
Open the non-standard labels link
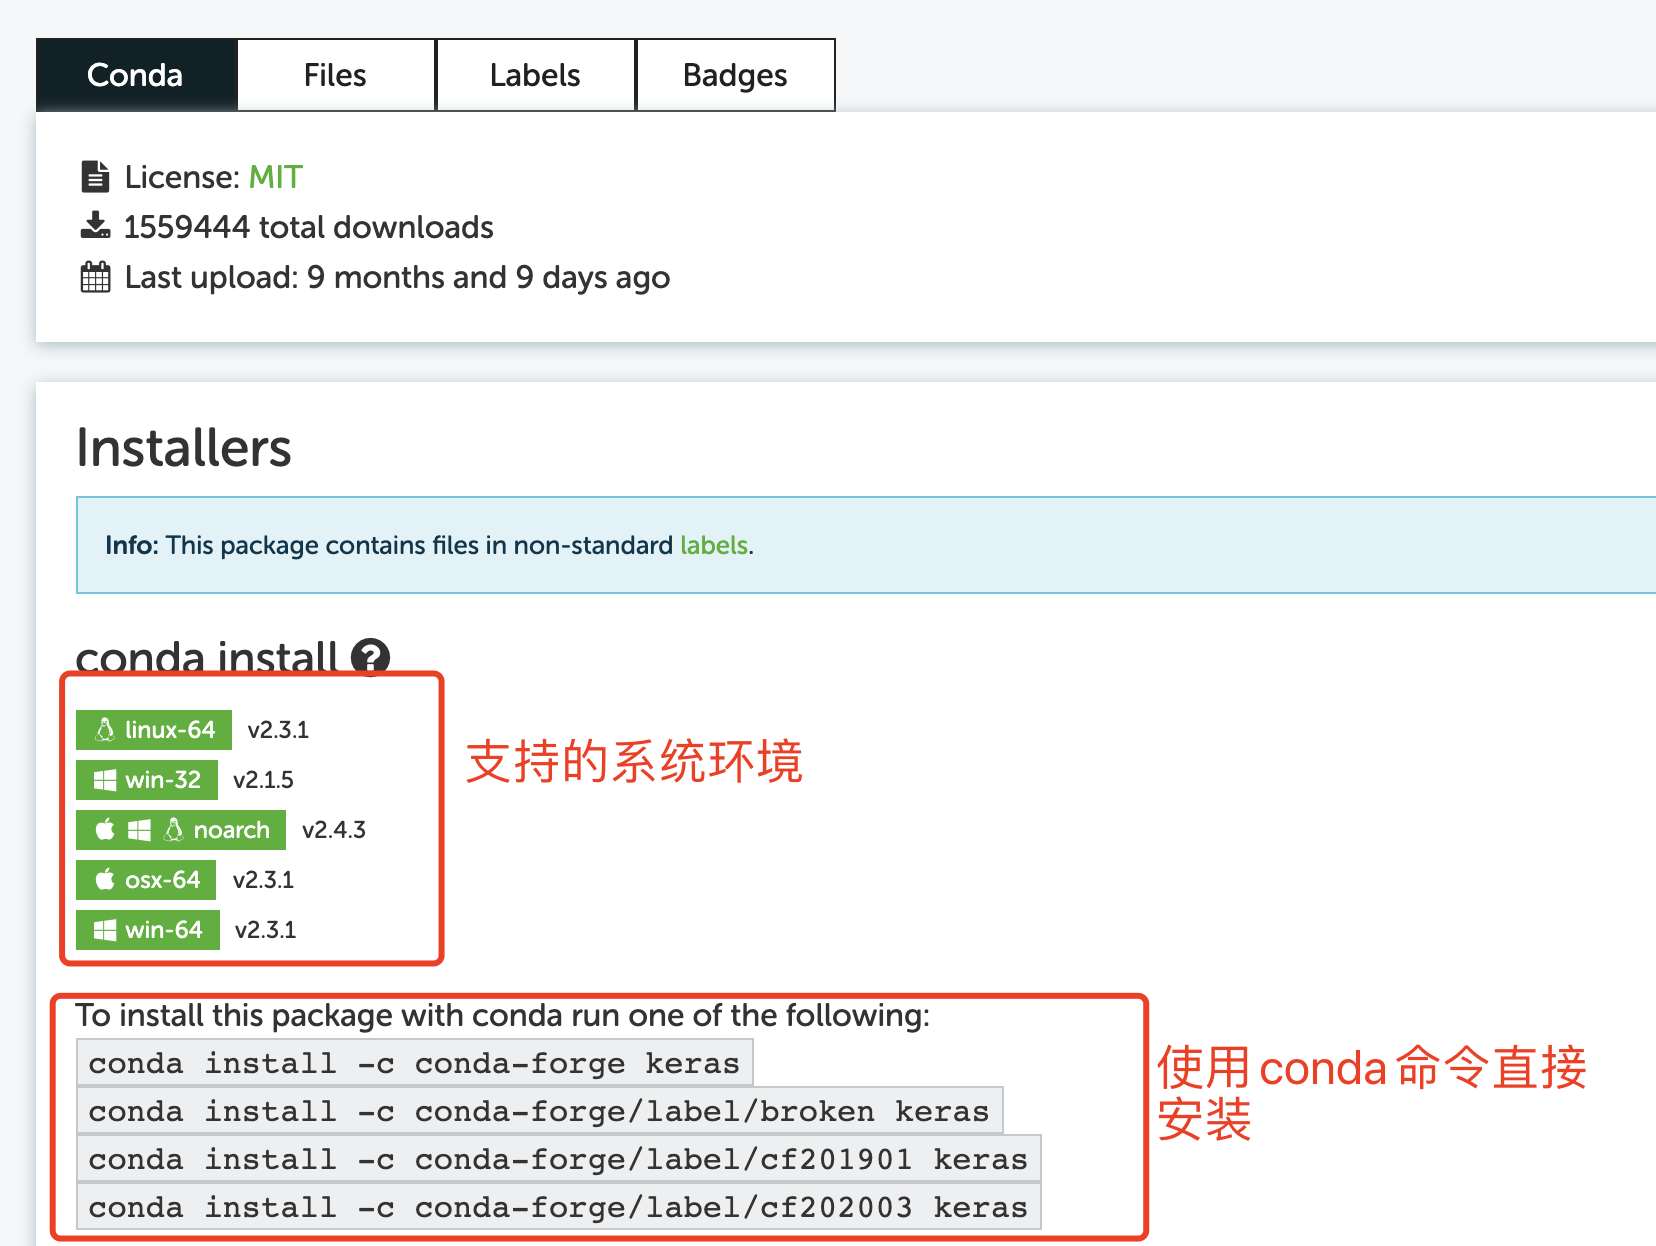point(714,545)
